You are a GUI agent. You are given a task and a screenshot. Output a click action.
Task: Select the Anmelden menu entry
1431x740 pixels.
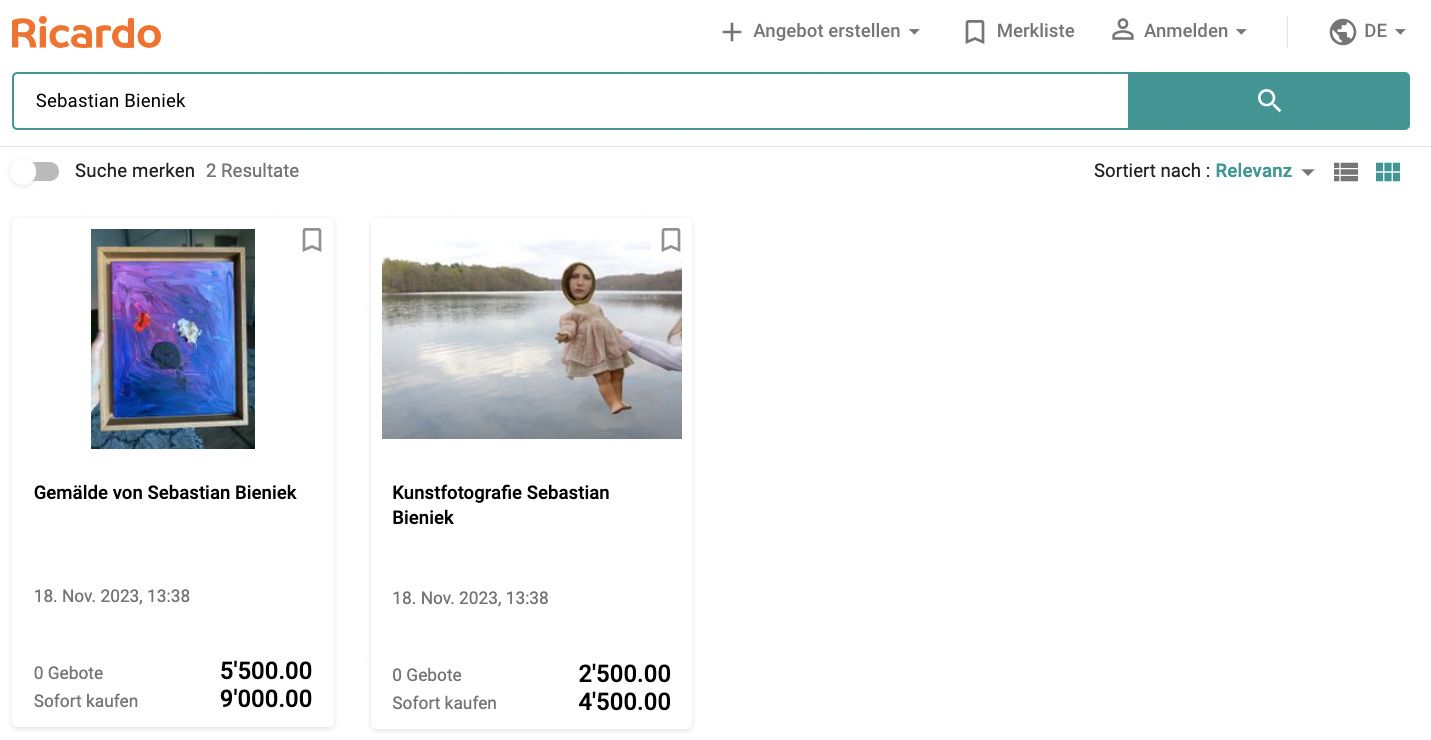pos(1186,31)
